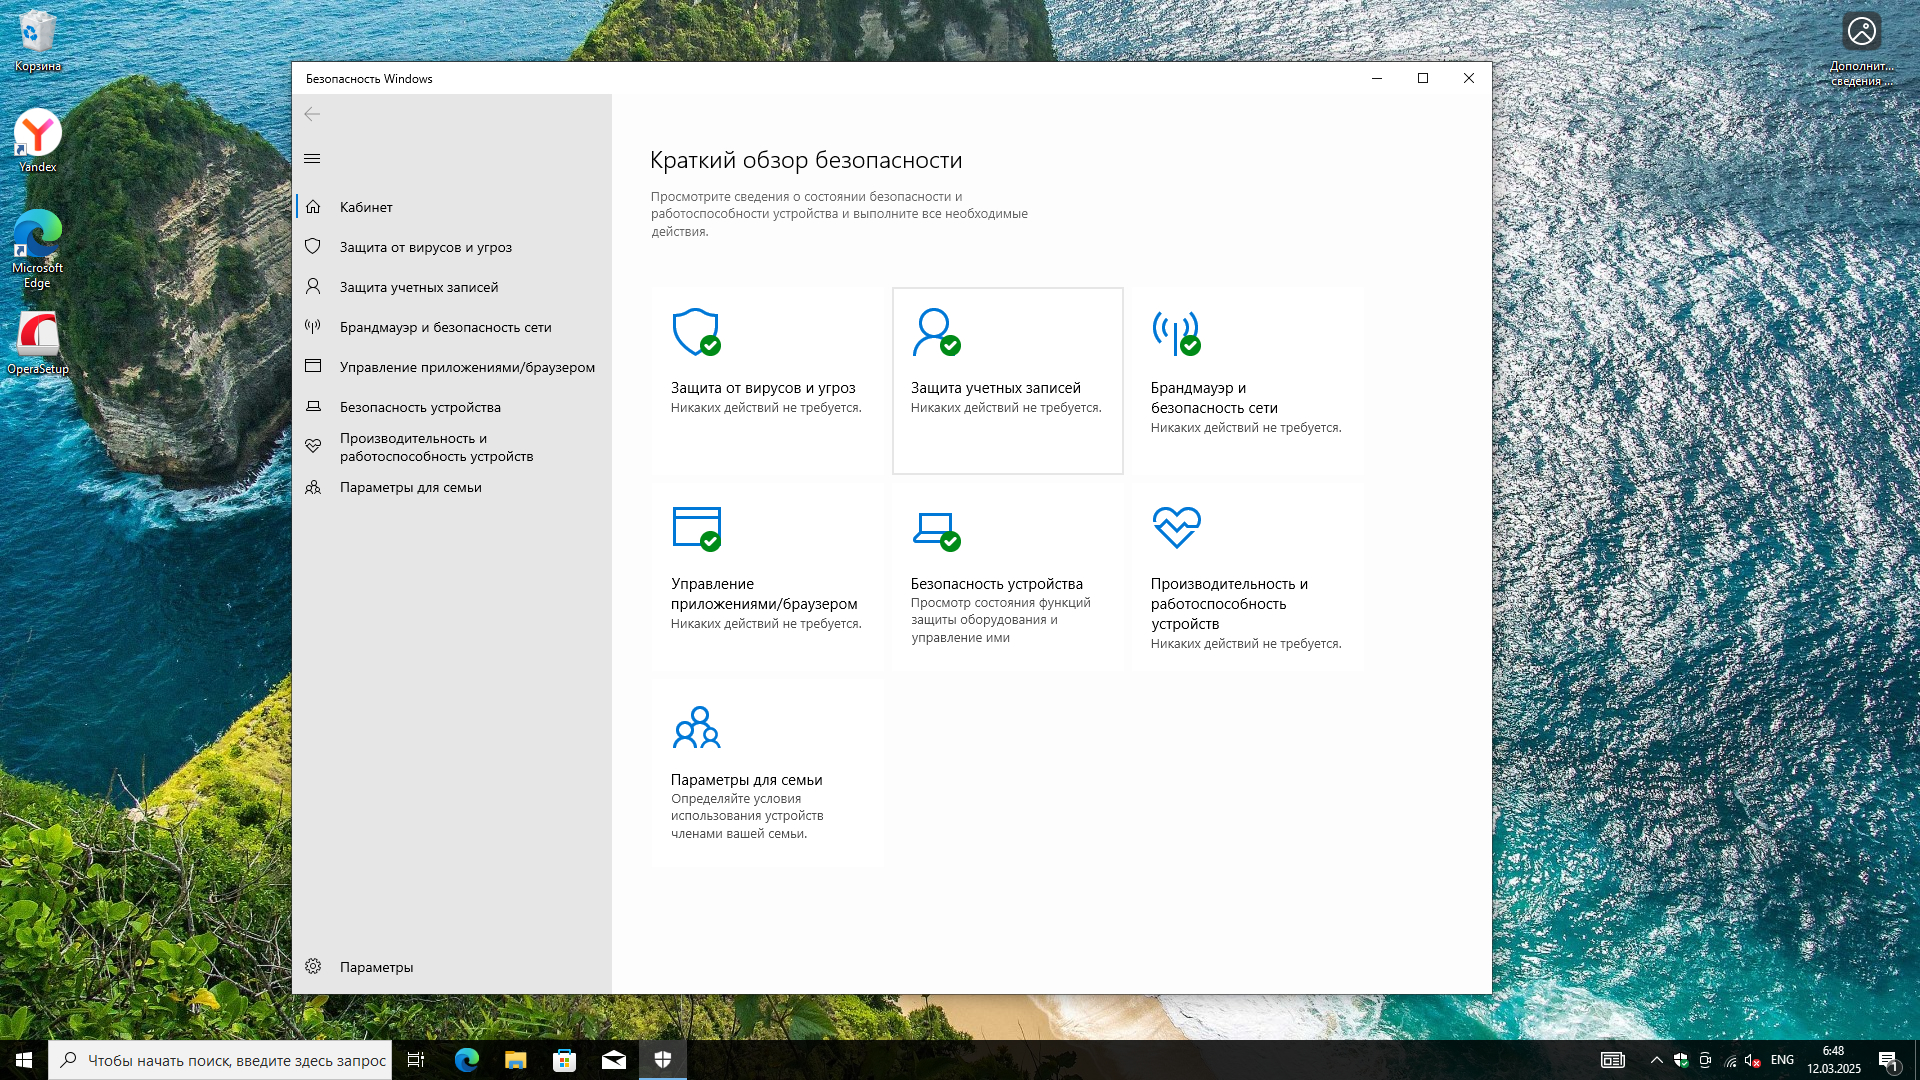Open firewall and network security antenna icon

(x=1176, y=332)
